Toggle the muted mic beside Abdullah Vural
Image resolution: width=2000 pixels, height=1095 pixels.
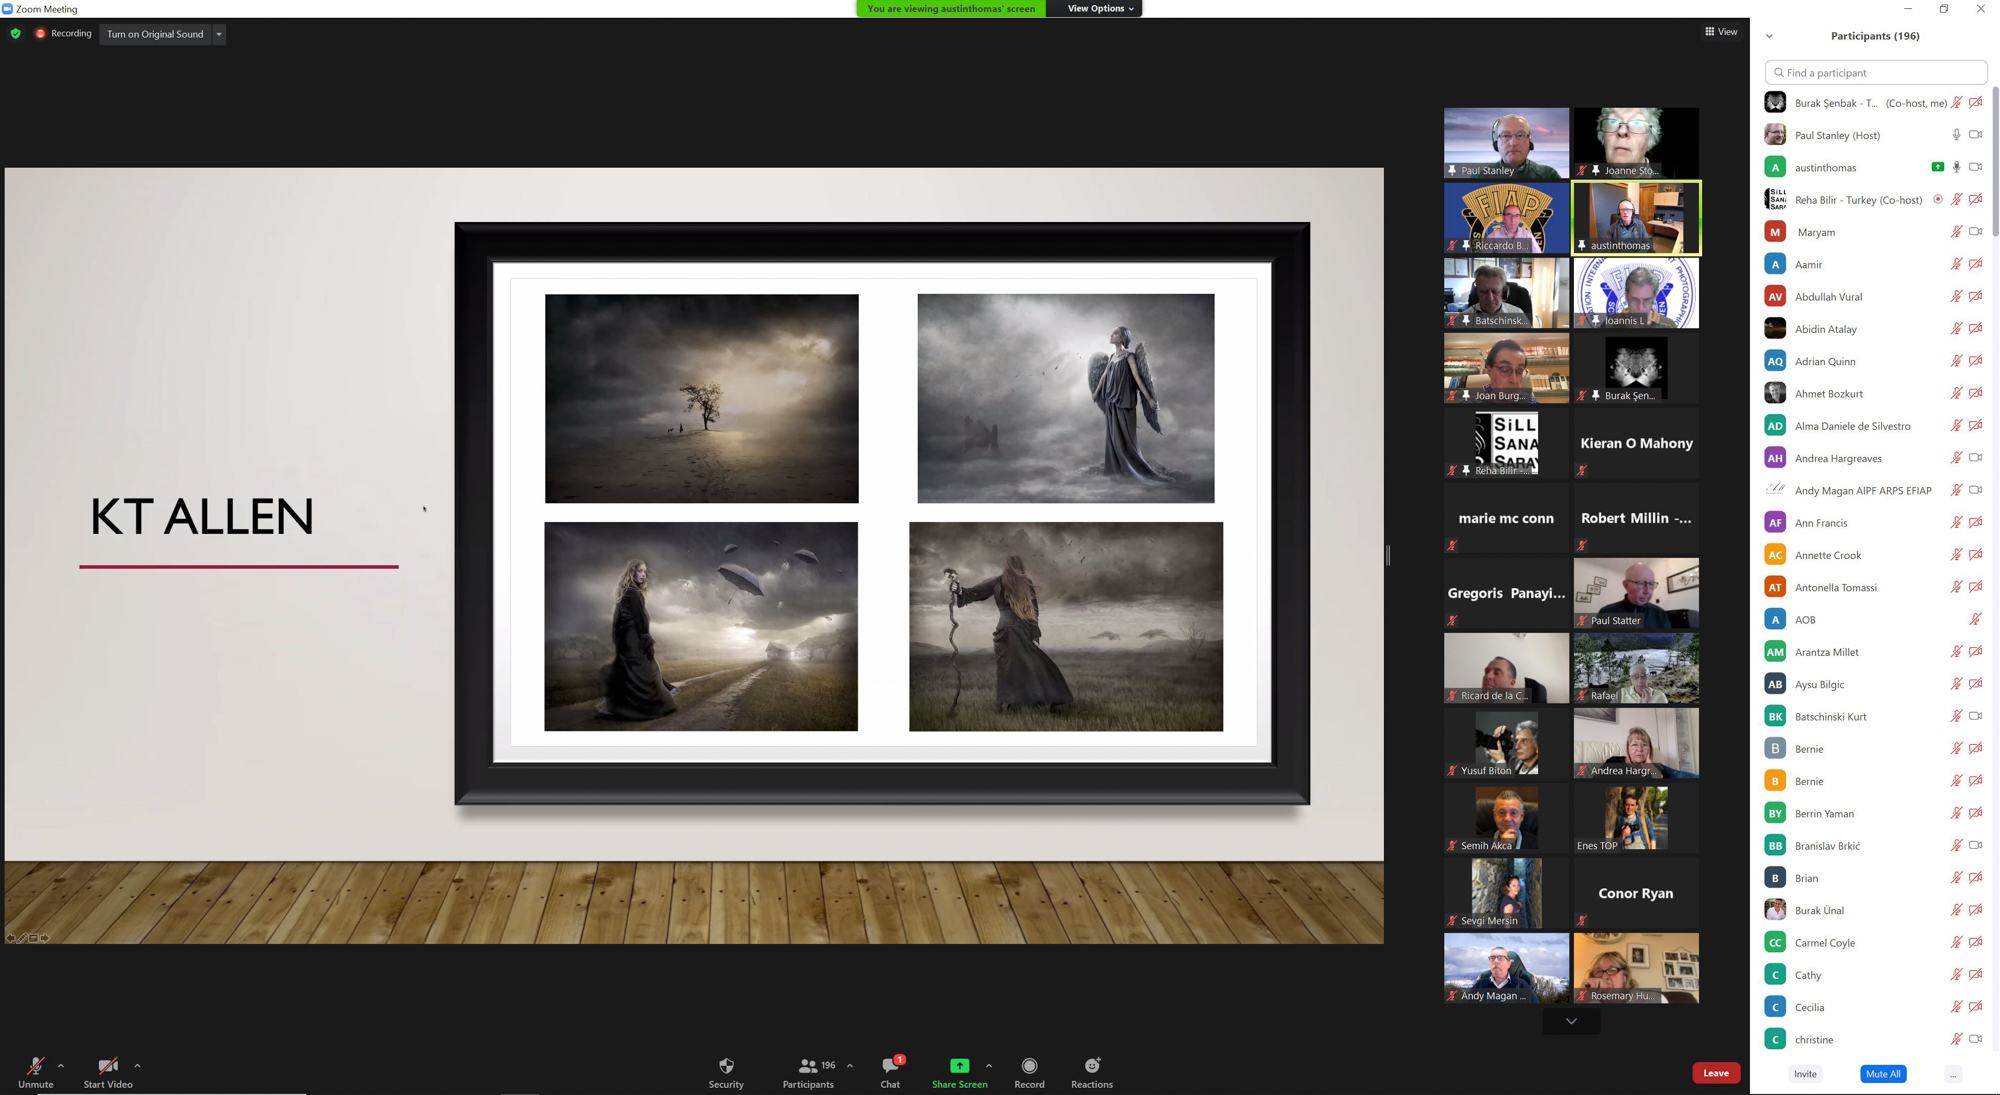coord(1956,297)
